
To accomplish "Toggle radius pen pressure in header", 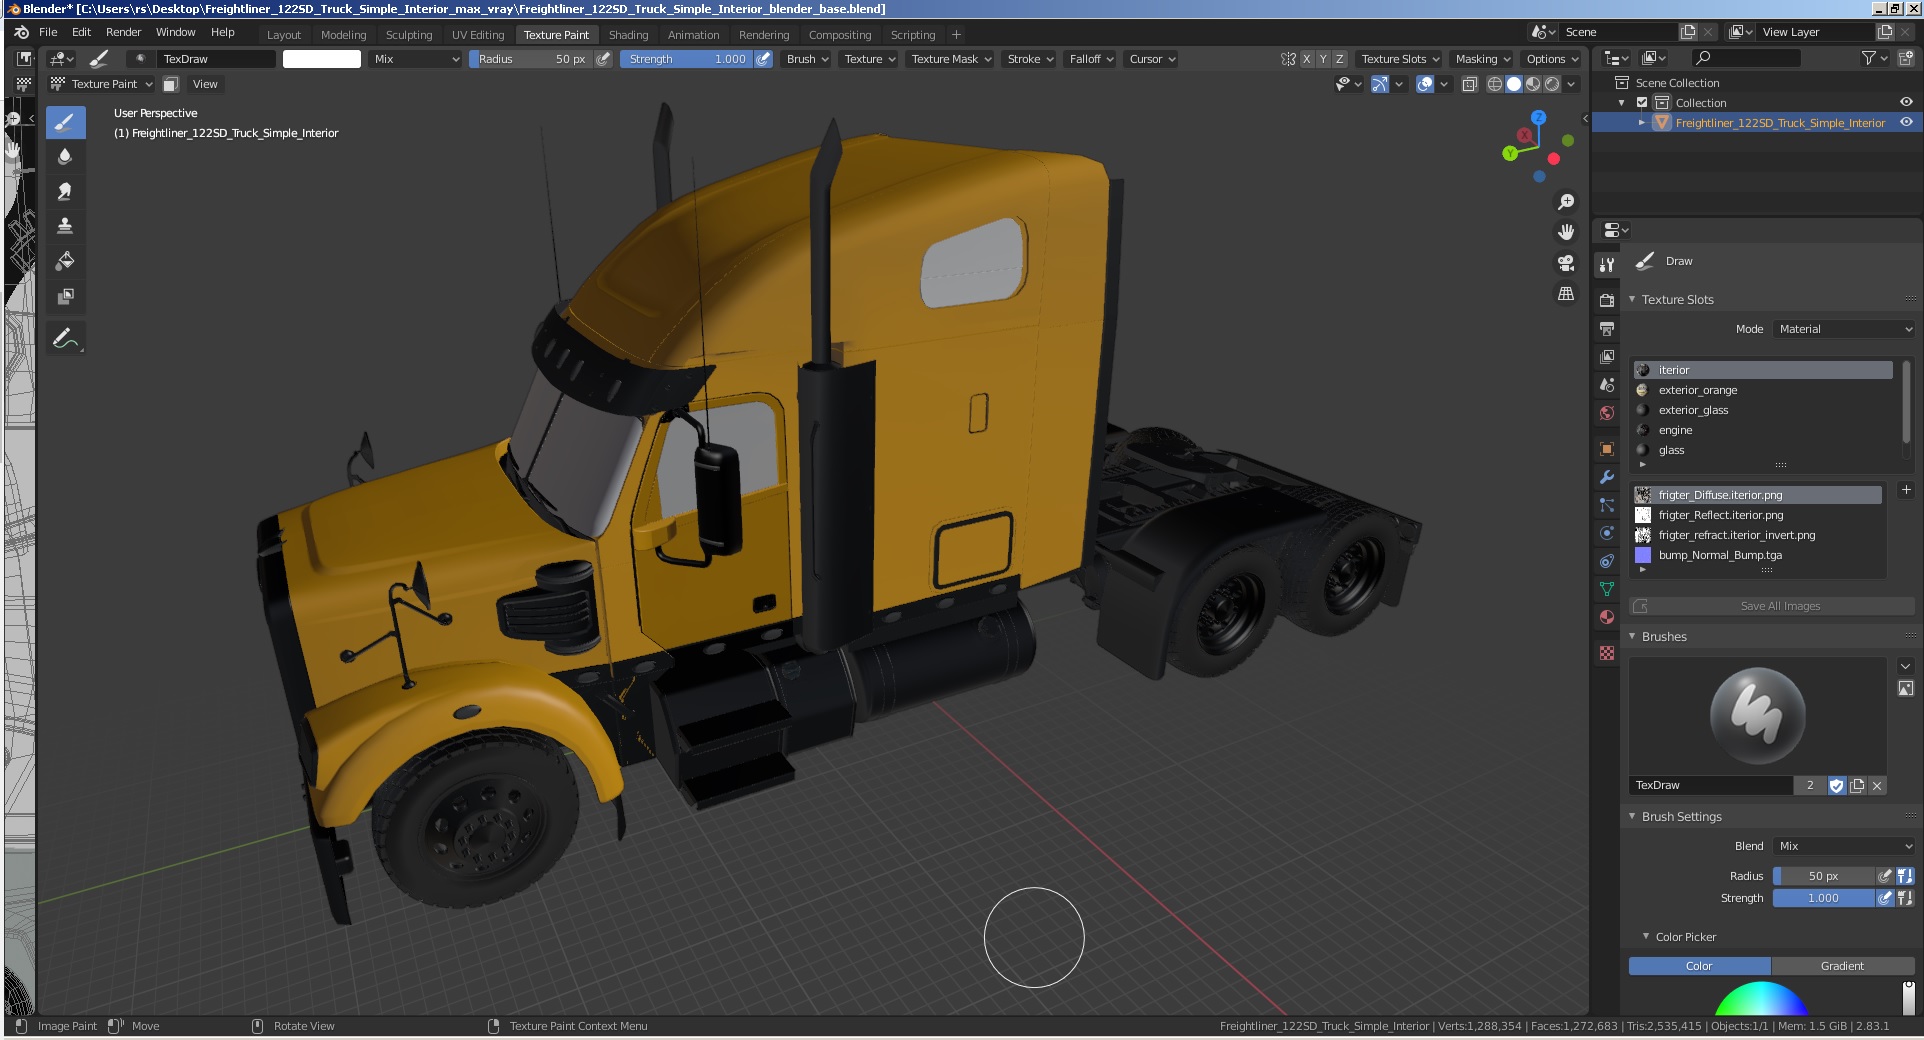I will click(603, 59).
